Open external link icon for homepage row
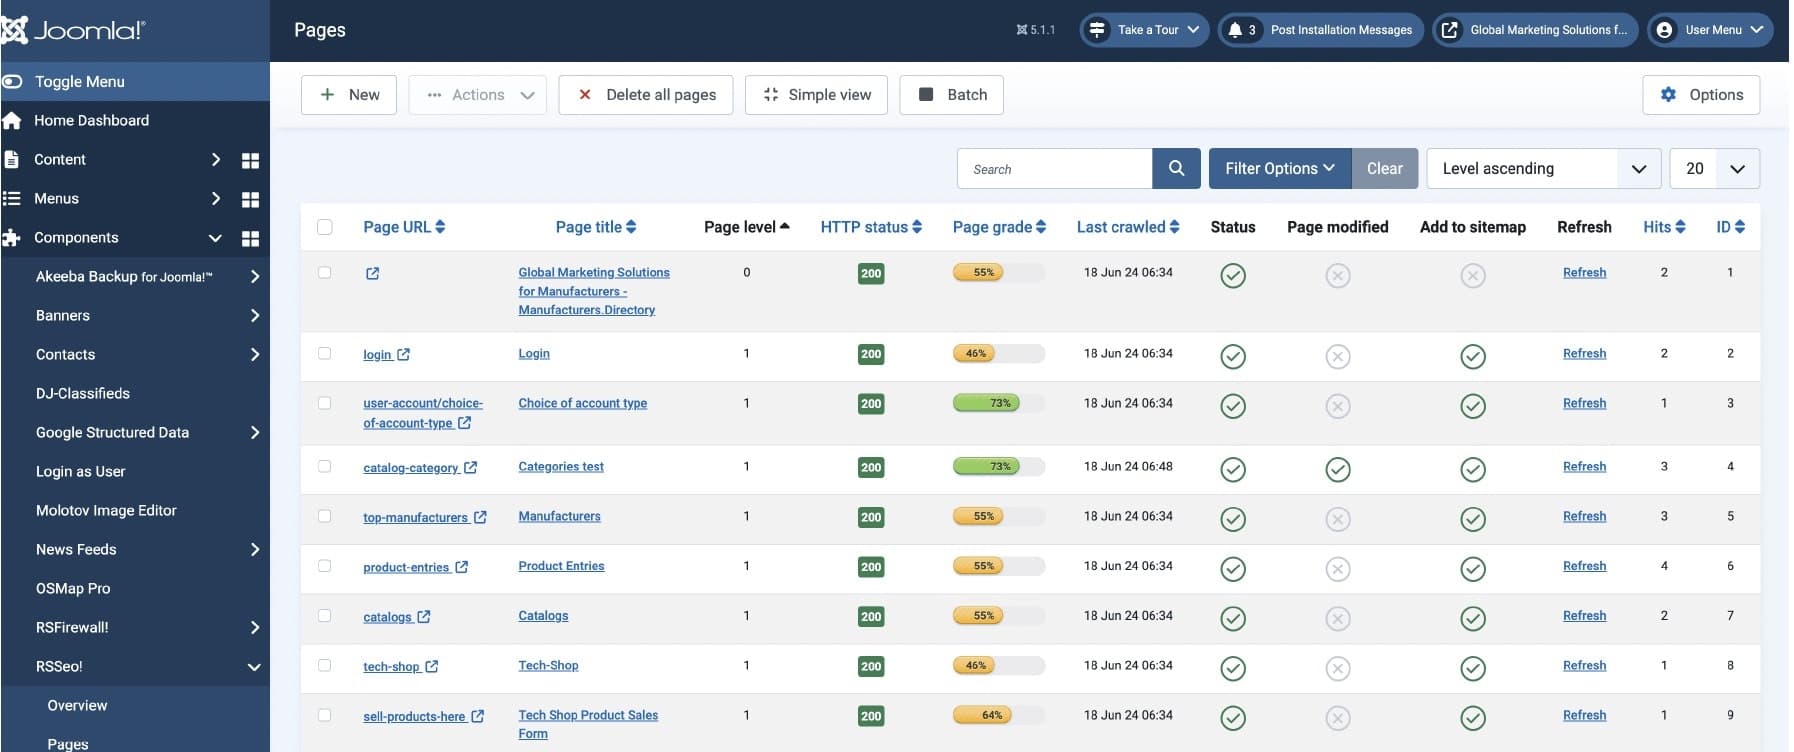1794x752 pixels. [x=372, y=273]
